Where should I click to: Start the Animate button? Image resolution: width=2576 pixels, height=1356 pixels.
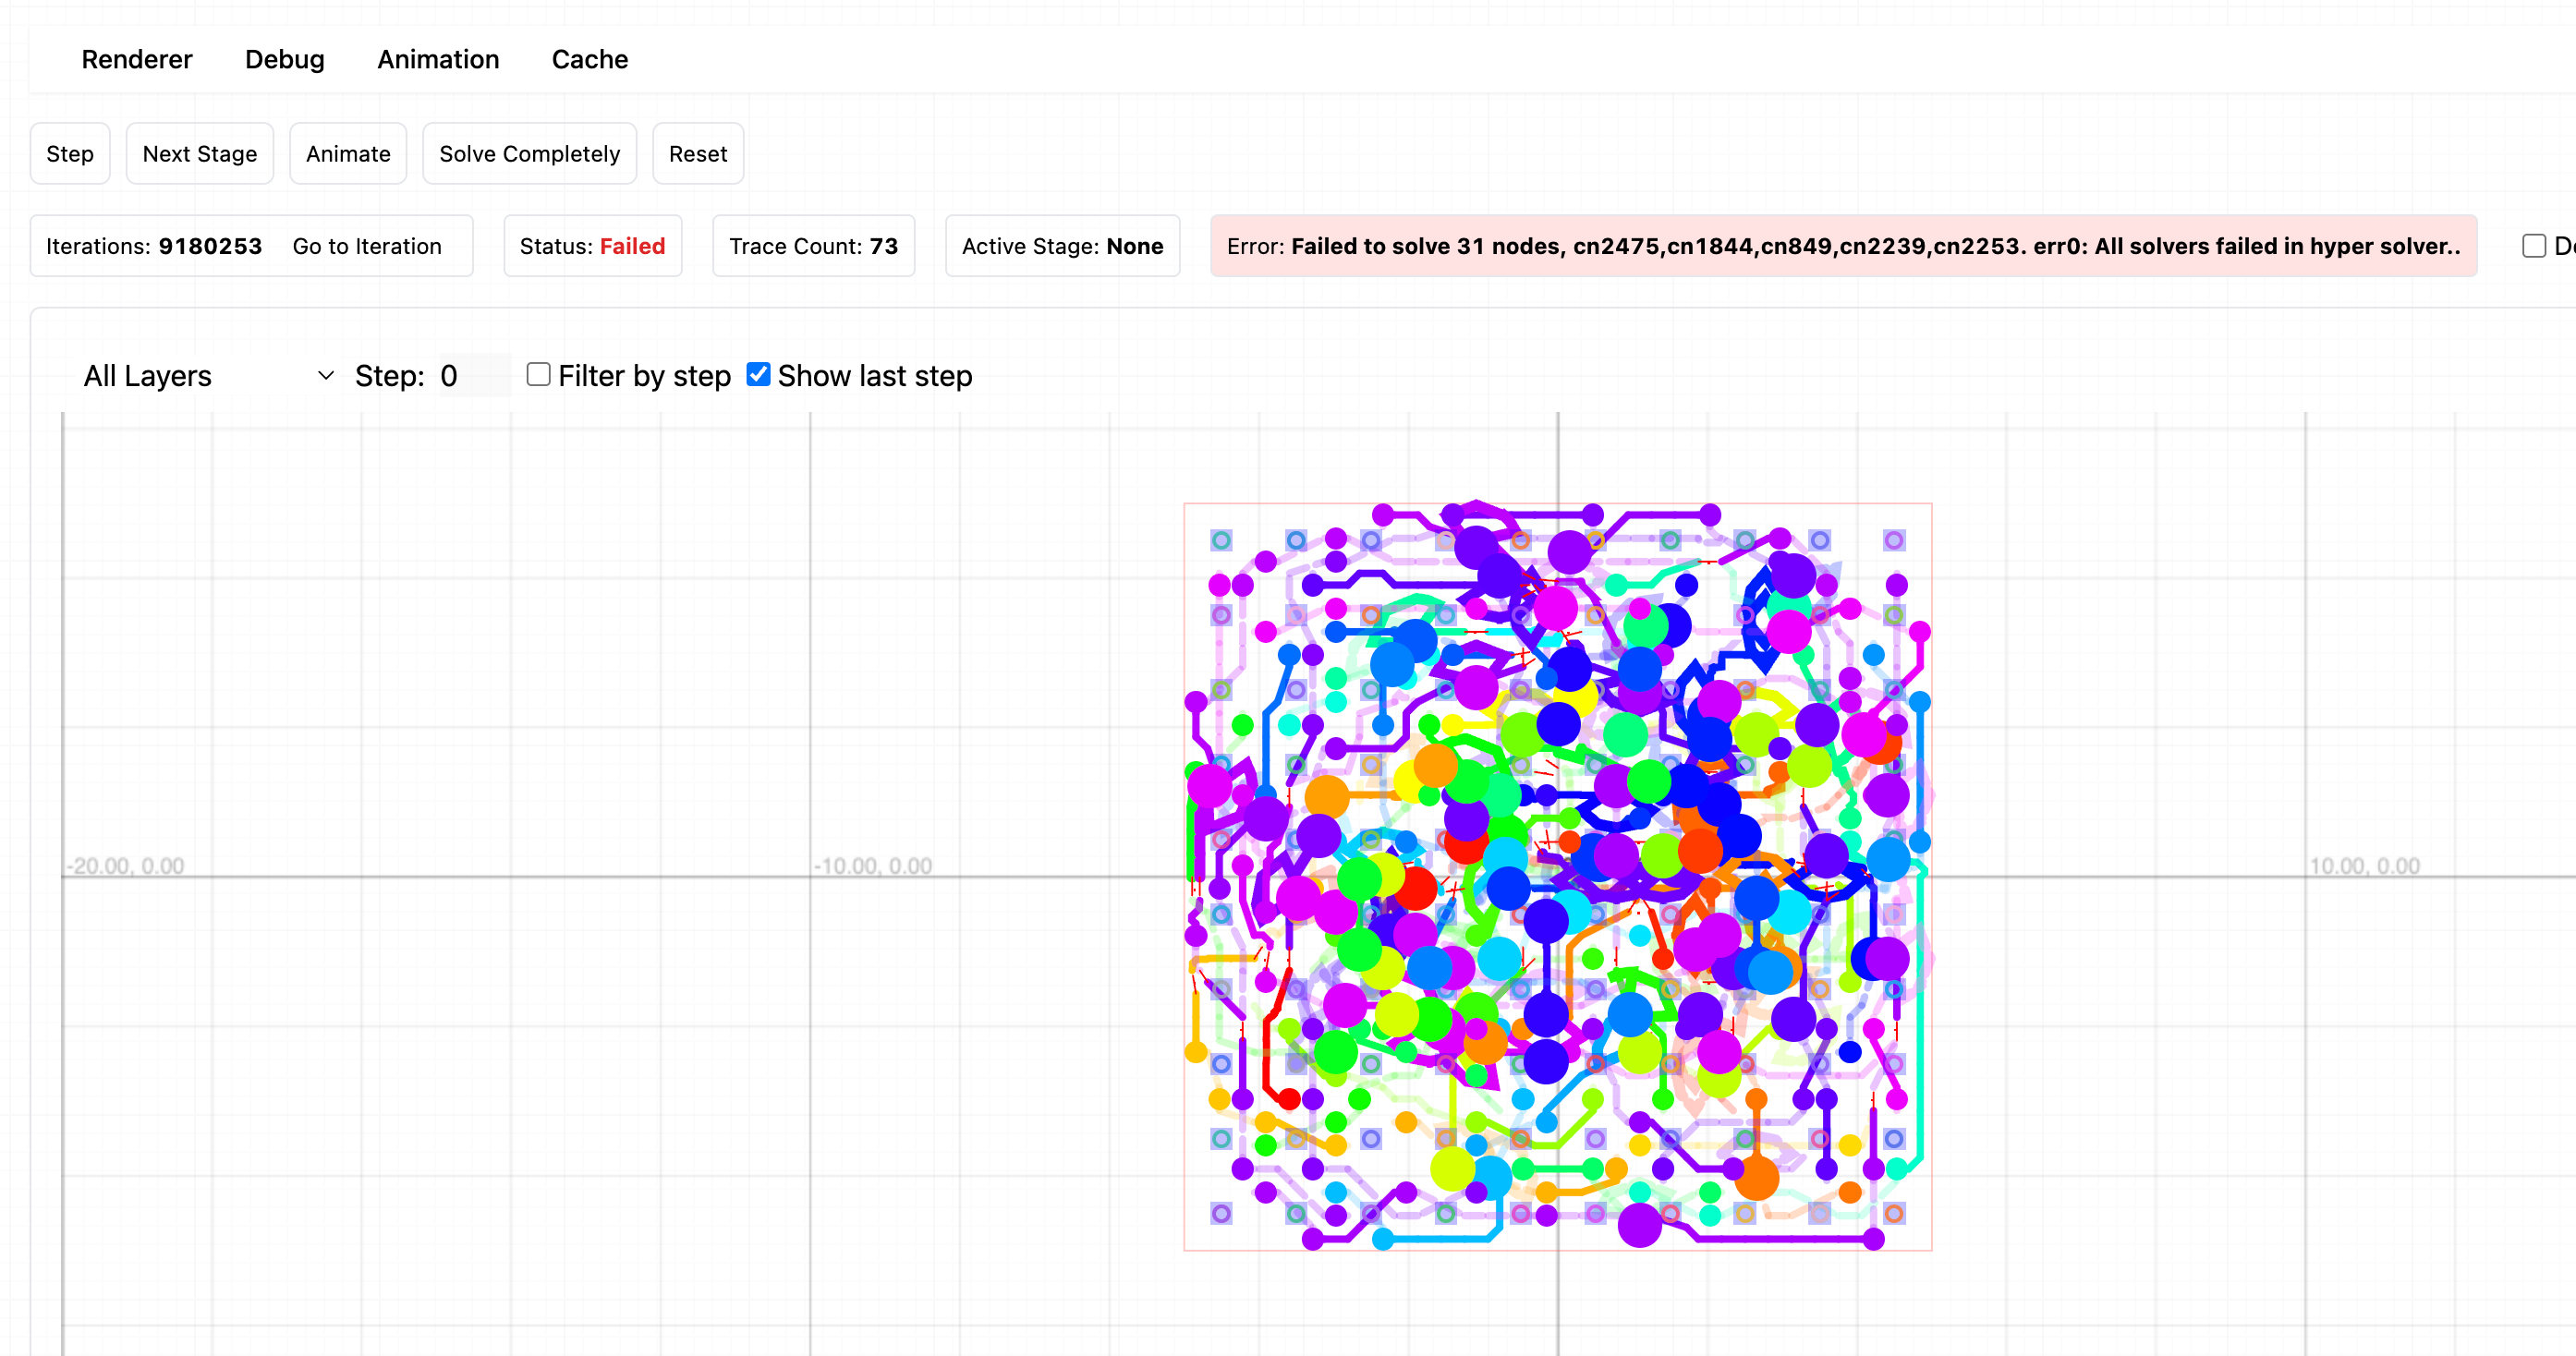pos(347,154)
